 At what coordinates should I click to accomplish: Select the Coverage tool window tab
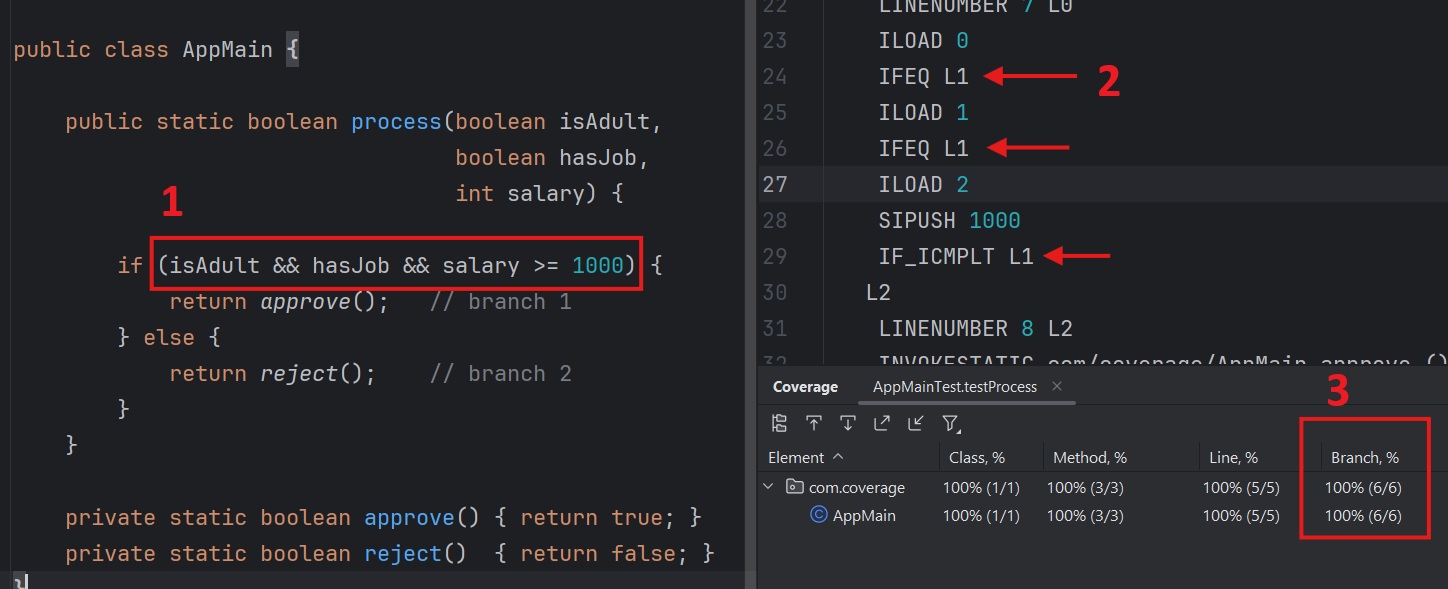[805, 387]
